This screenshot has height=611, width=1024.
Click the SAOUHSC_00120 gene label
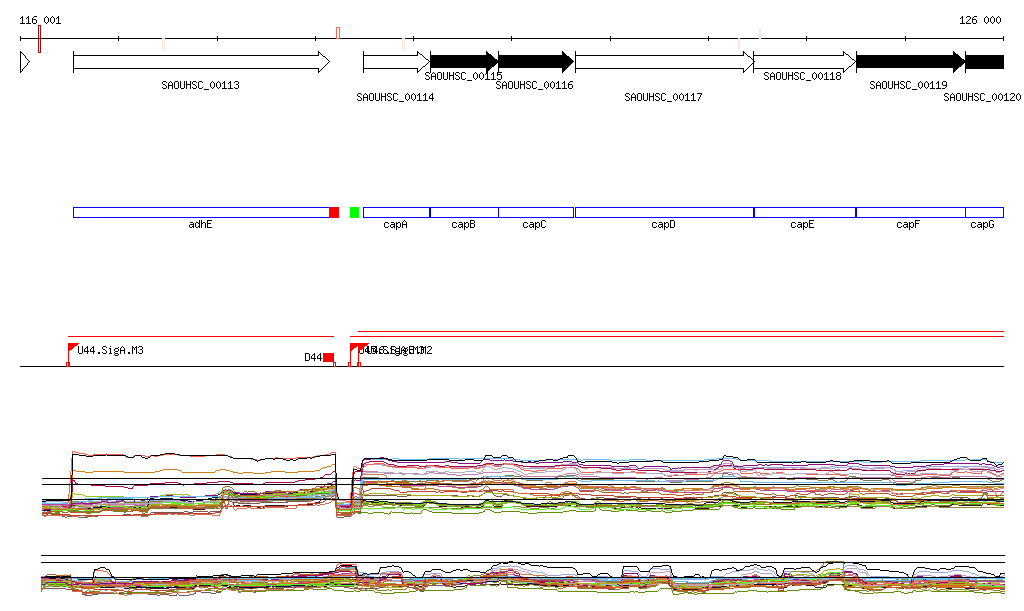(x=982, y=98)
